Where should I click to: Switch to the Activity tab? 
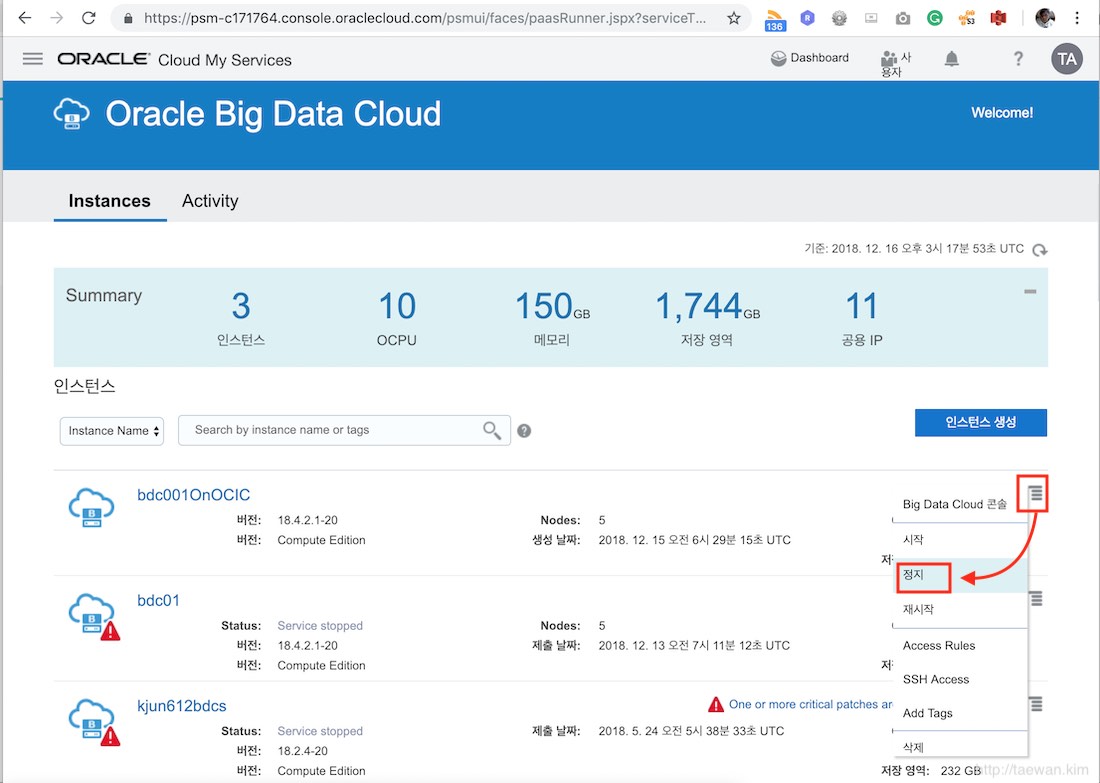[210, 201]
